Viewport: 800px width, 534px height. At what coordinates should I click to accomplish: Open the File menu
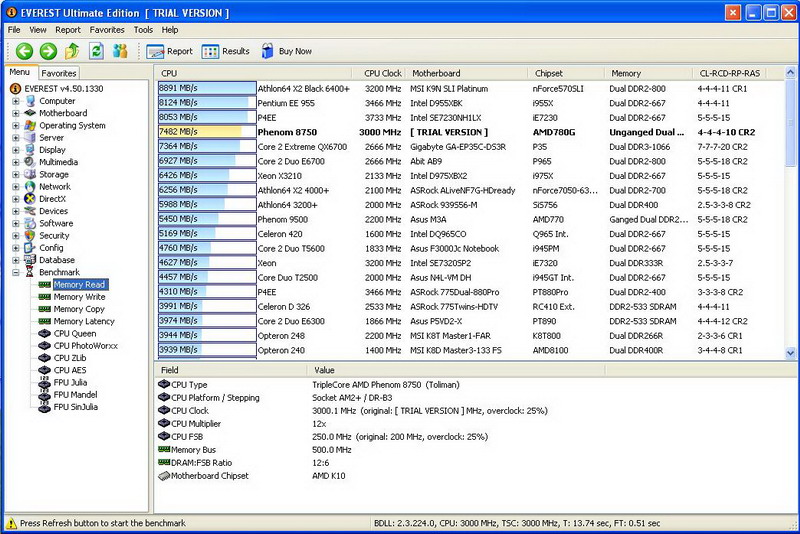14,30
